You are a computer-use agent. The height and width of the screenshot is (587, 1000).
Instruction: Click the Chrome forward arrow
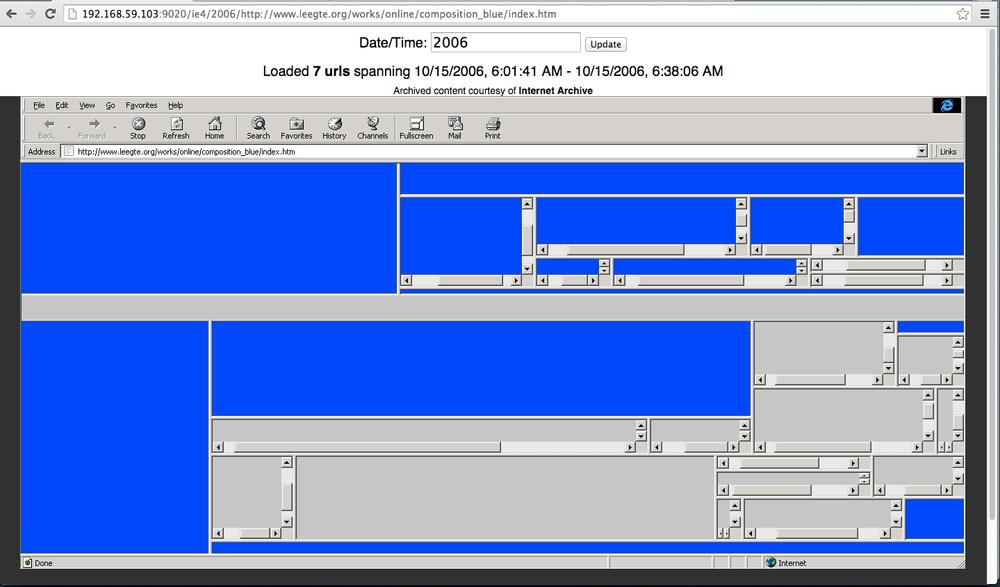click(x=31, y=13)
